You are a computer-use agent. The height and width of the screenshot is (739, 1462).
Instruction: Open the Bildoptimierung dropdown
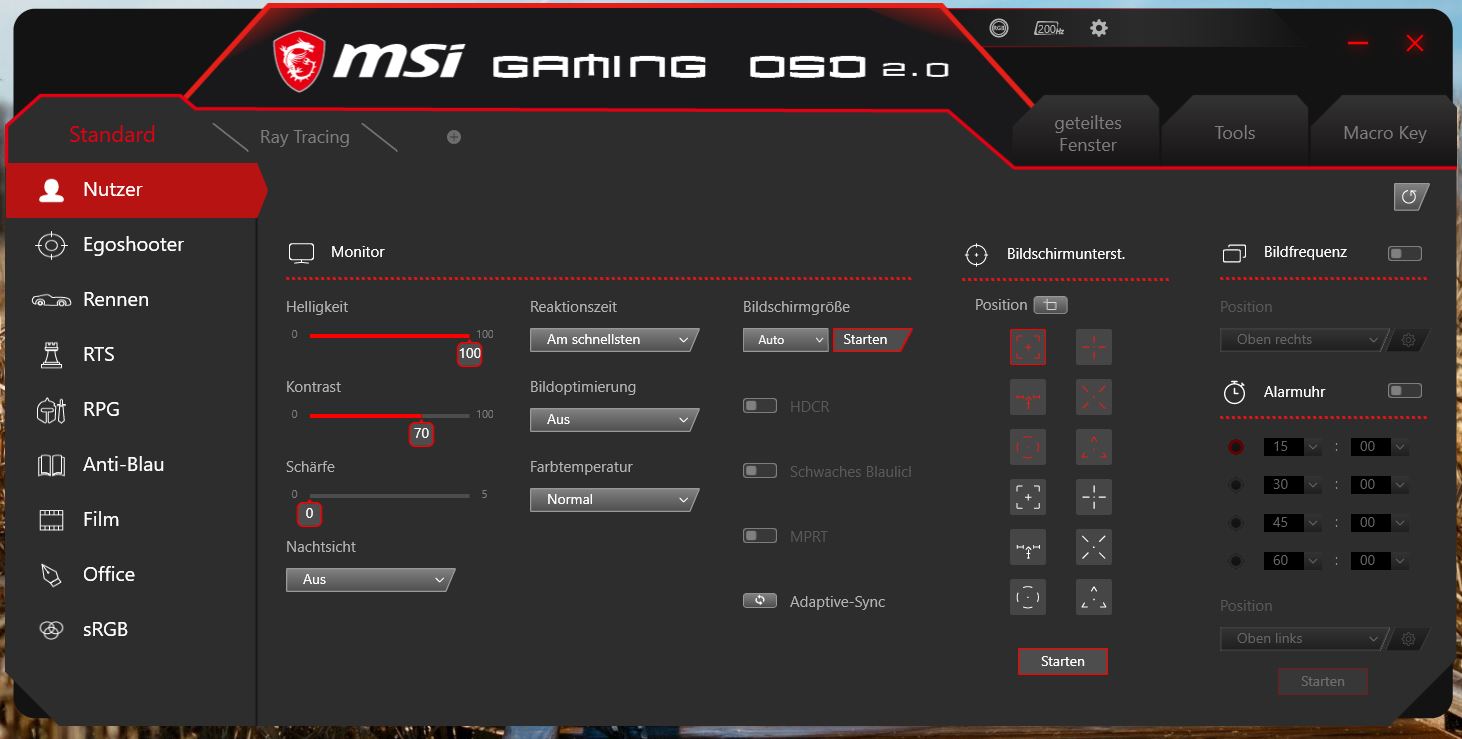click(614, 420)
